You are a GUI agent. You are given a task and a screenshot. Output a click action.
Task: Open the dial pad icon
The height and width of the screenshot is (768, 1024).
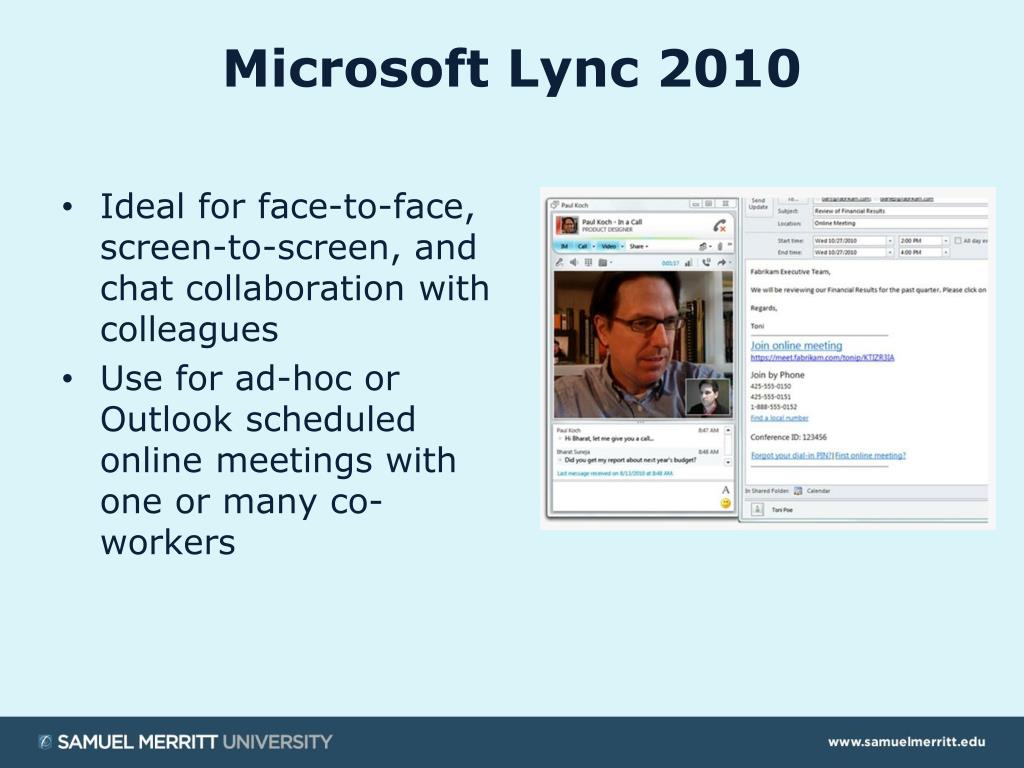(588, 263)
